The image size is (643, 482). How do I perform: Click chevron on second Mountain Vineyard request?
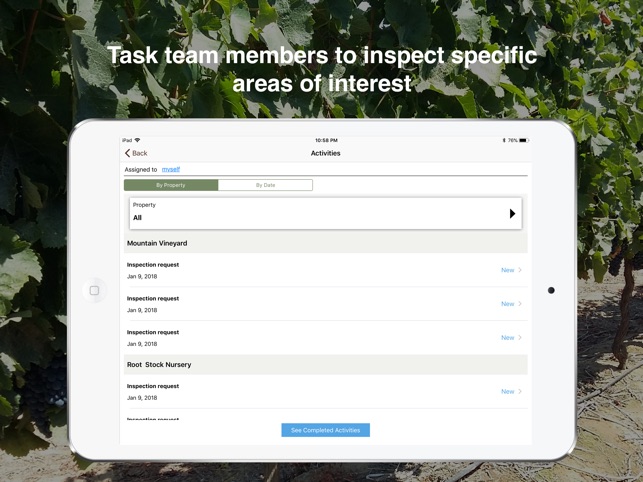pyautogui.click(x=520, y=304)
